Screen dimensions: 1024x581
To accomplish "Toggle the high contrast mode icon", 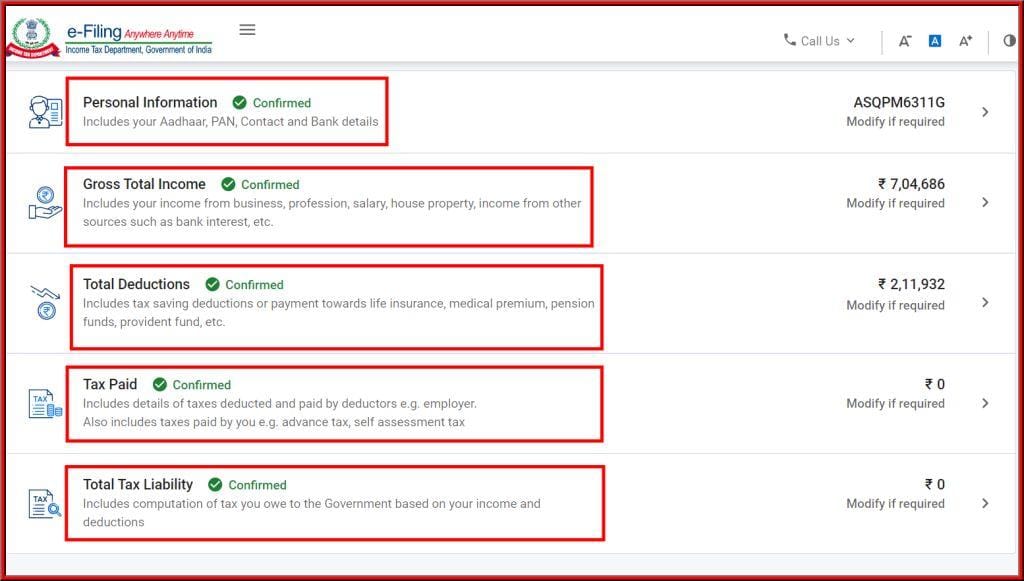I will click(1008, 41).
